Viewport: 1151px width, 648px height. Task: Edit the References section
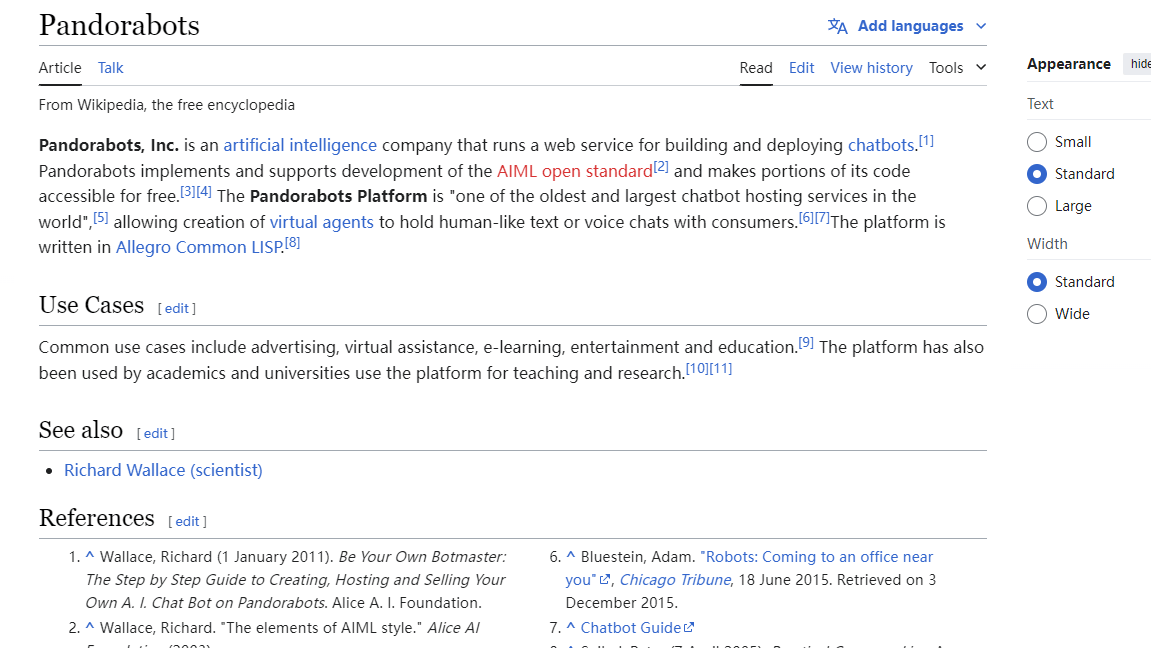coord(187,521)
